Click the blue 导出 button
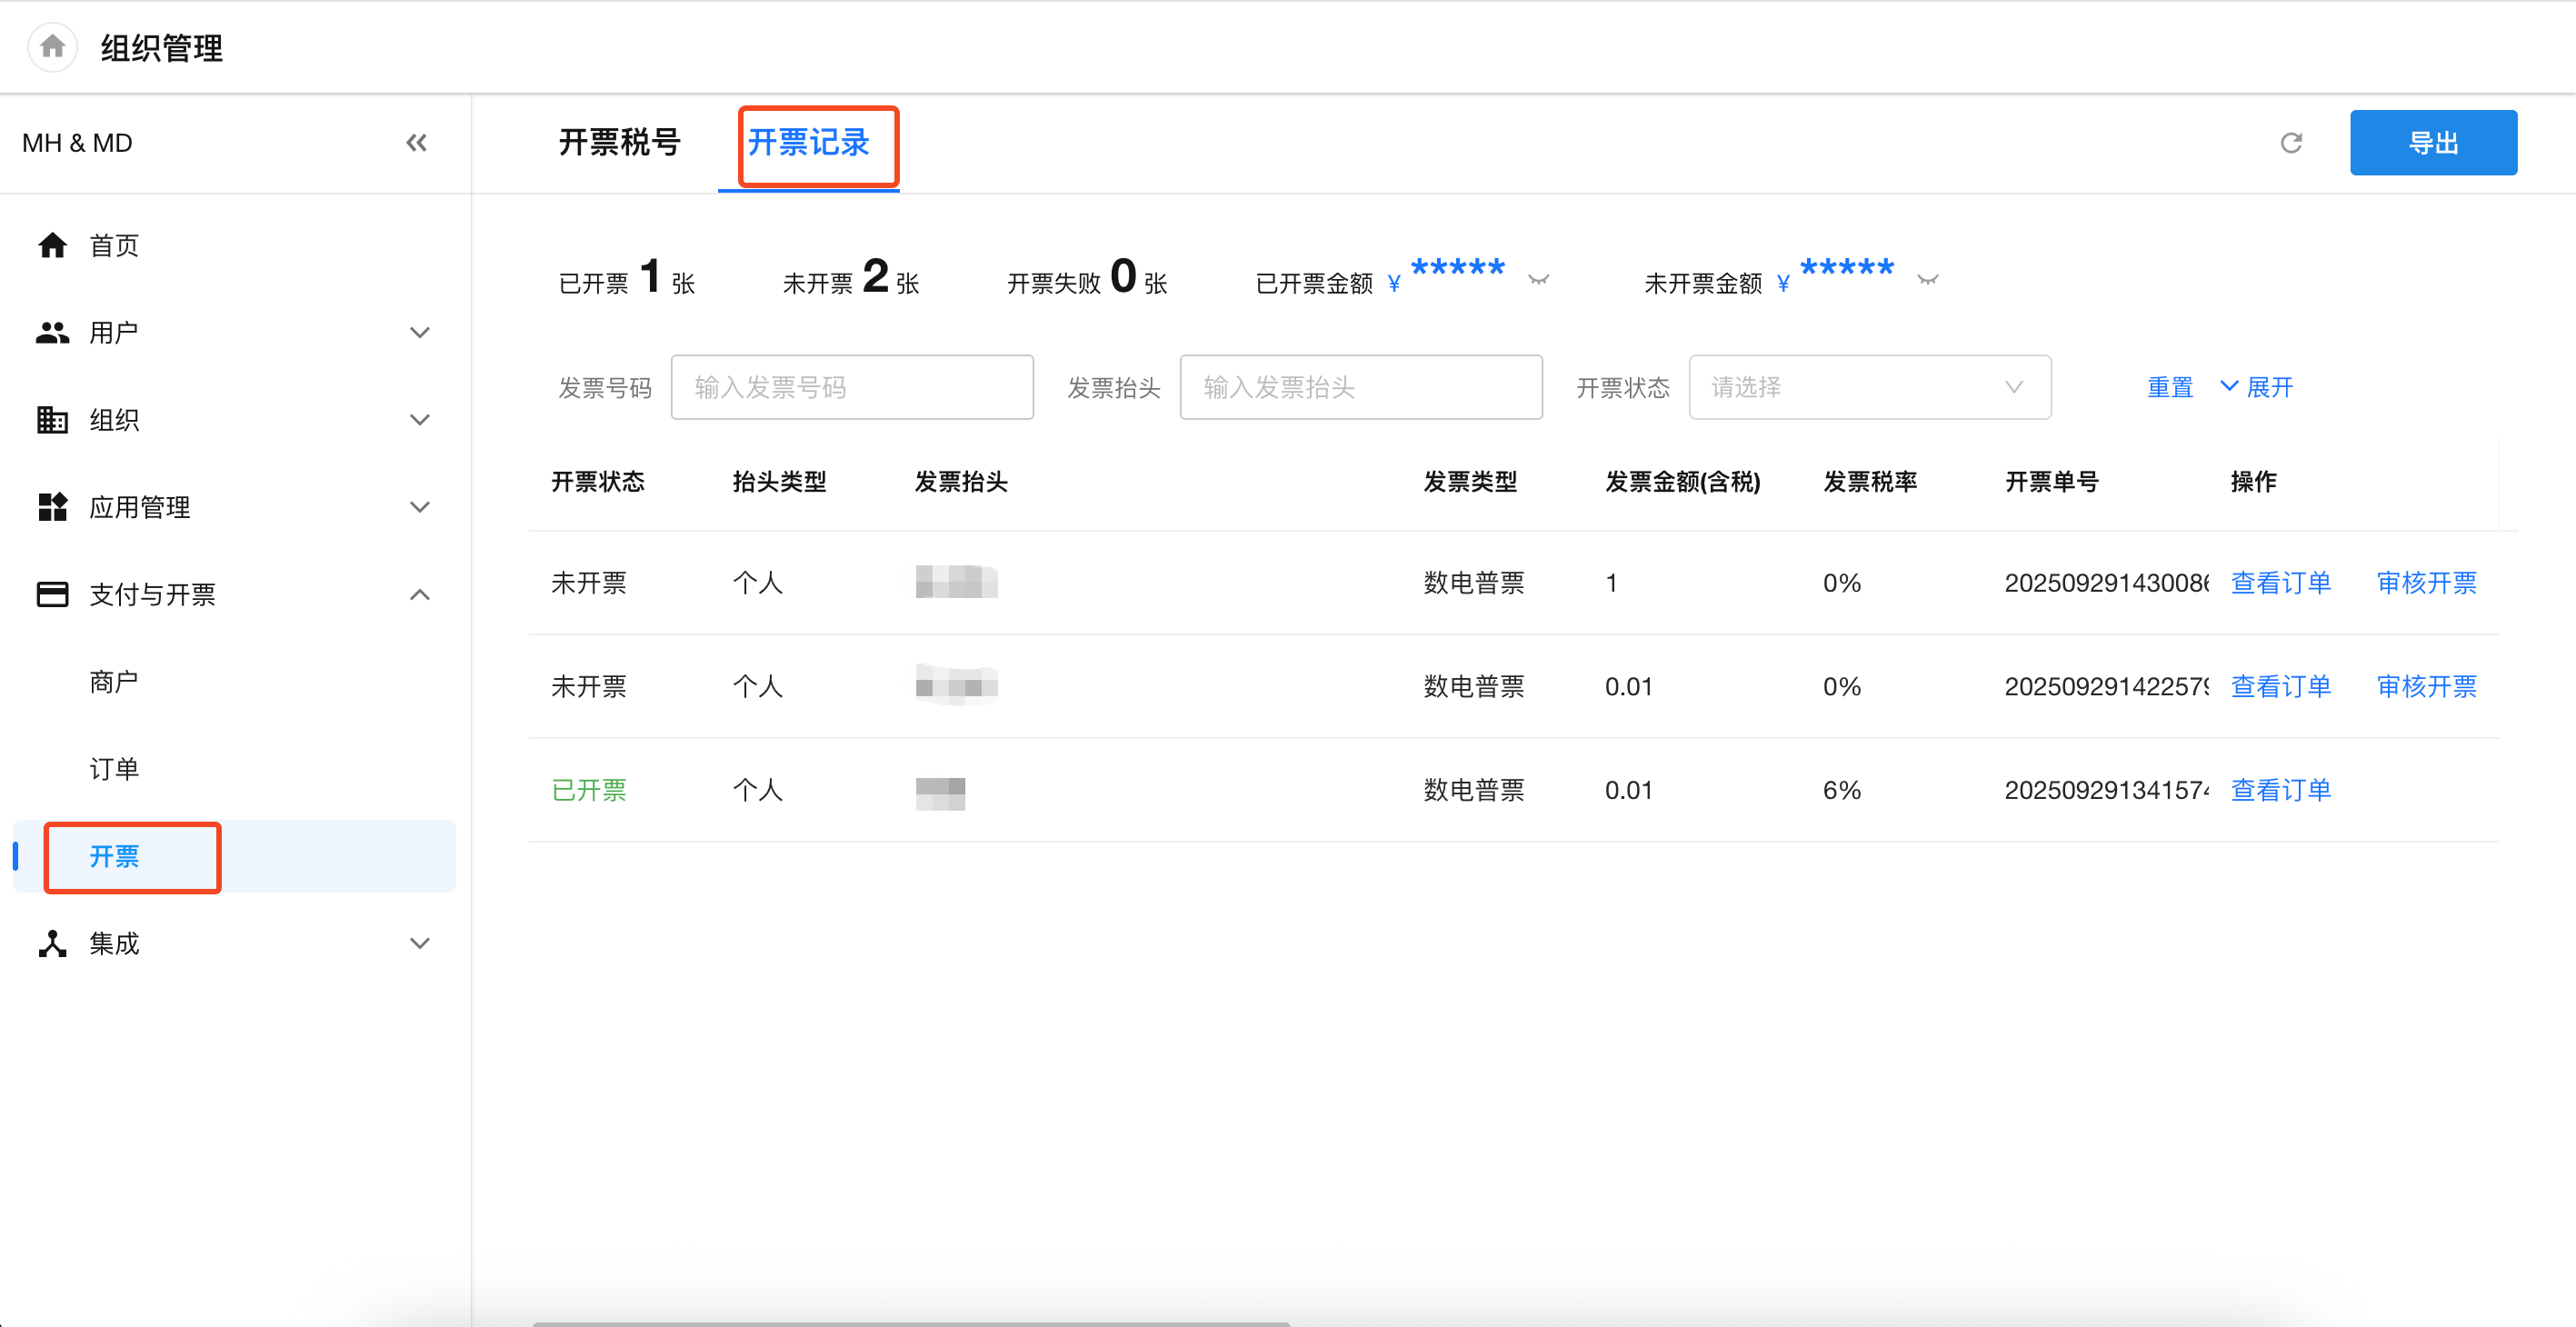The image size is (2576, 1327). tap(2432, 143)
